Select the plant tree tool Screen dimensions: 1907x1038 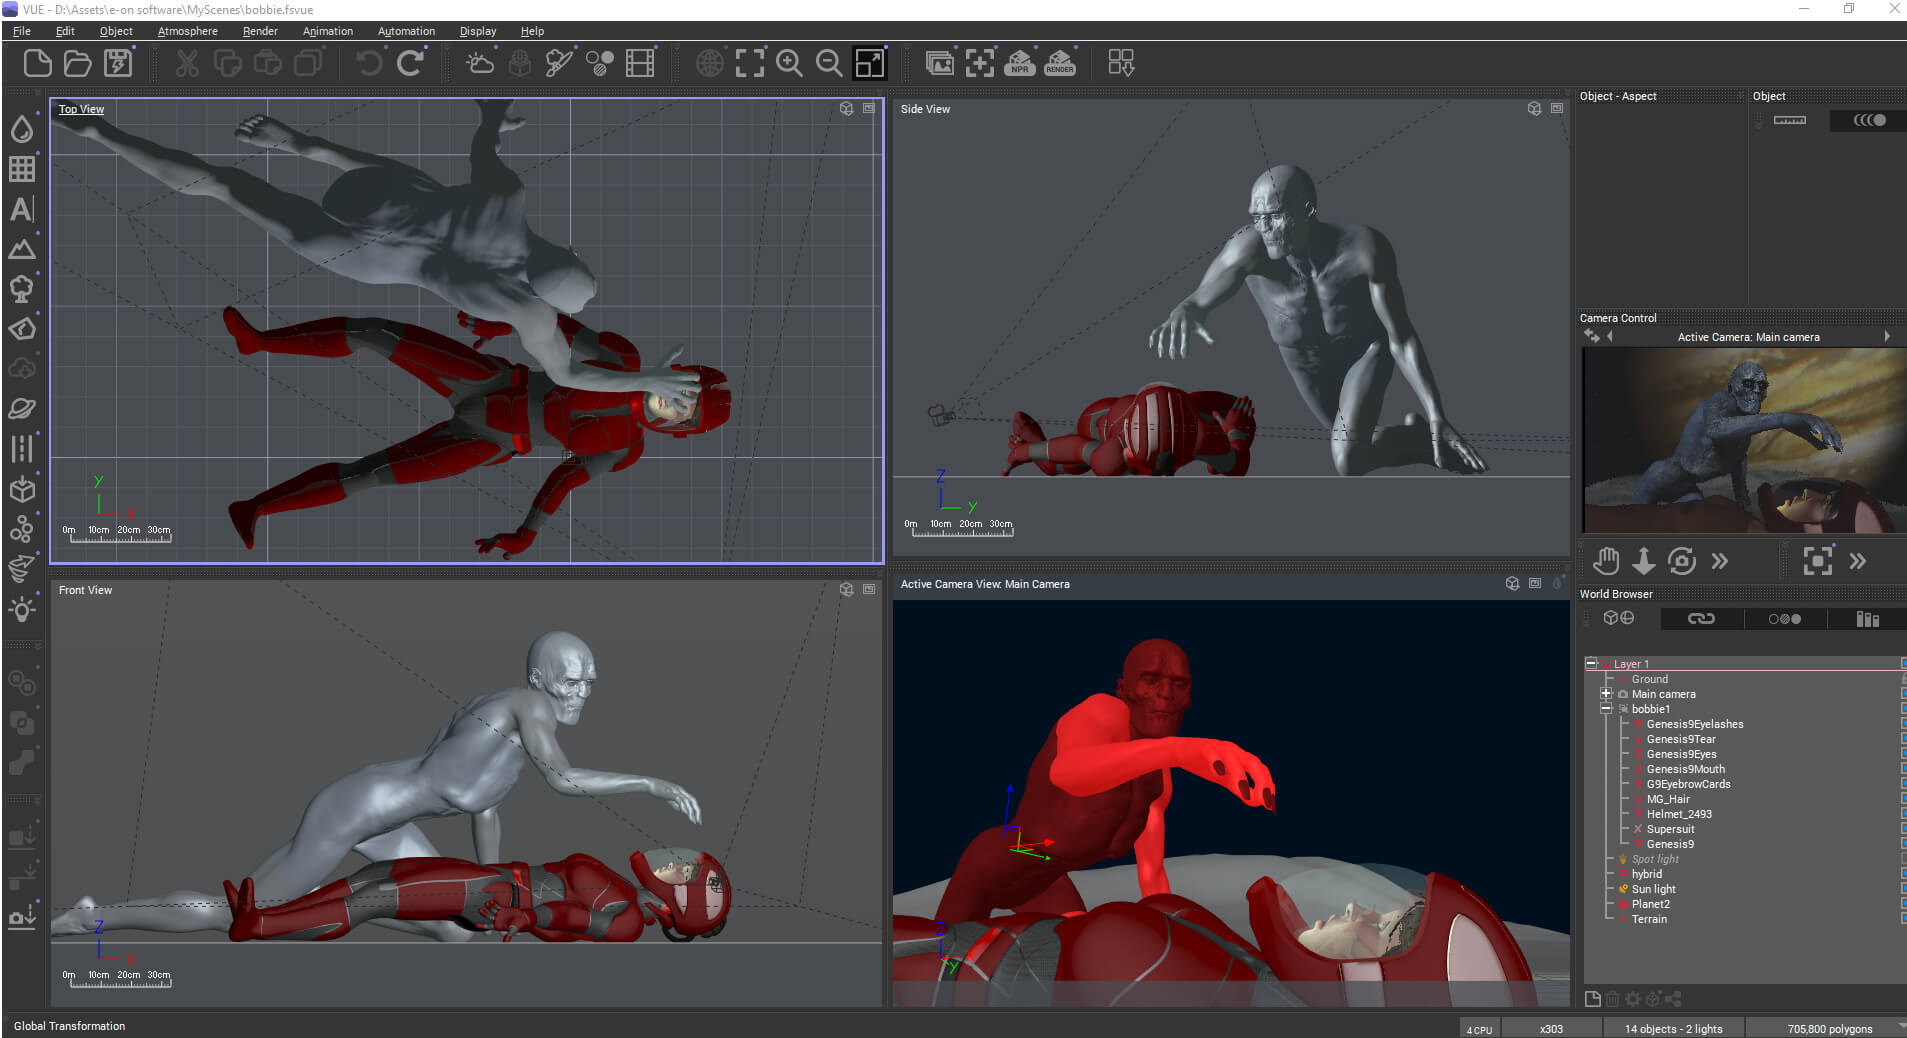point(22,289)
